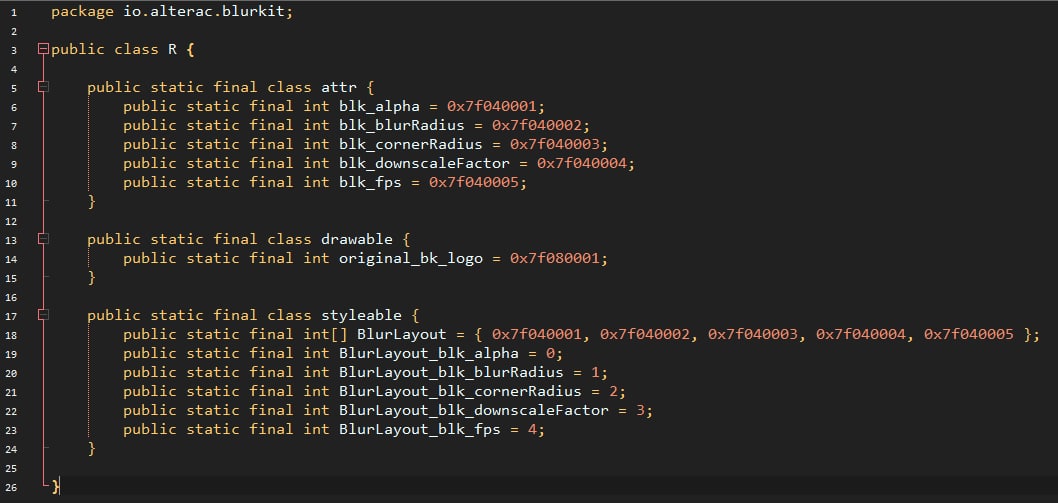This screenshot has height=503, width=1058.
Task: Click the BlurLayout array name on line 18
Action: 401,334
